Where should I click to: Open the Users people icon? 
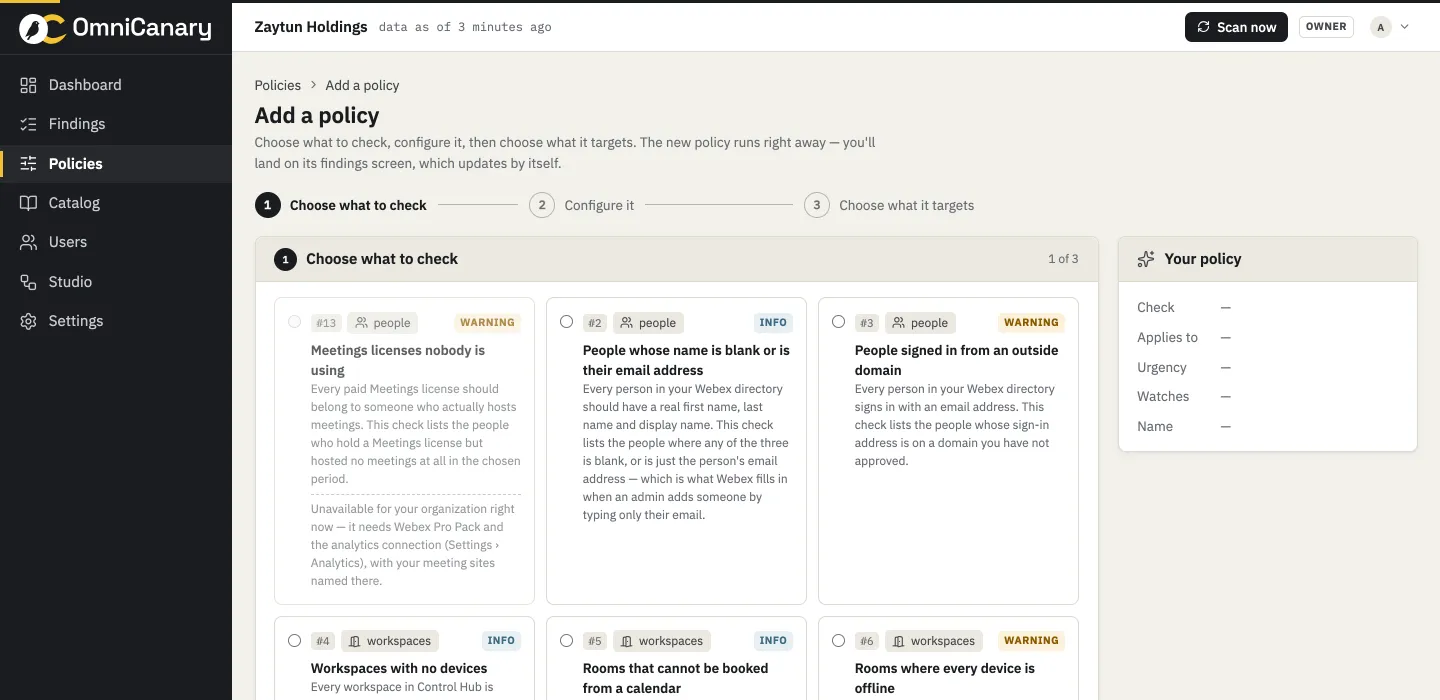[x=28, y=242]
